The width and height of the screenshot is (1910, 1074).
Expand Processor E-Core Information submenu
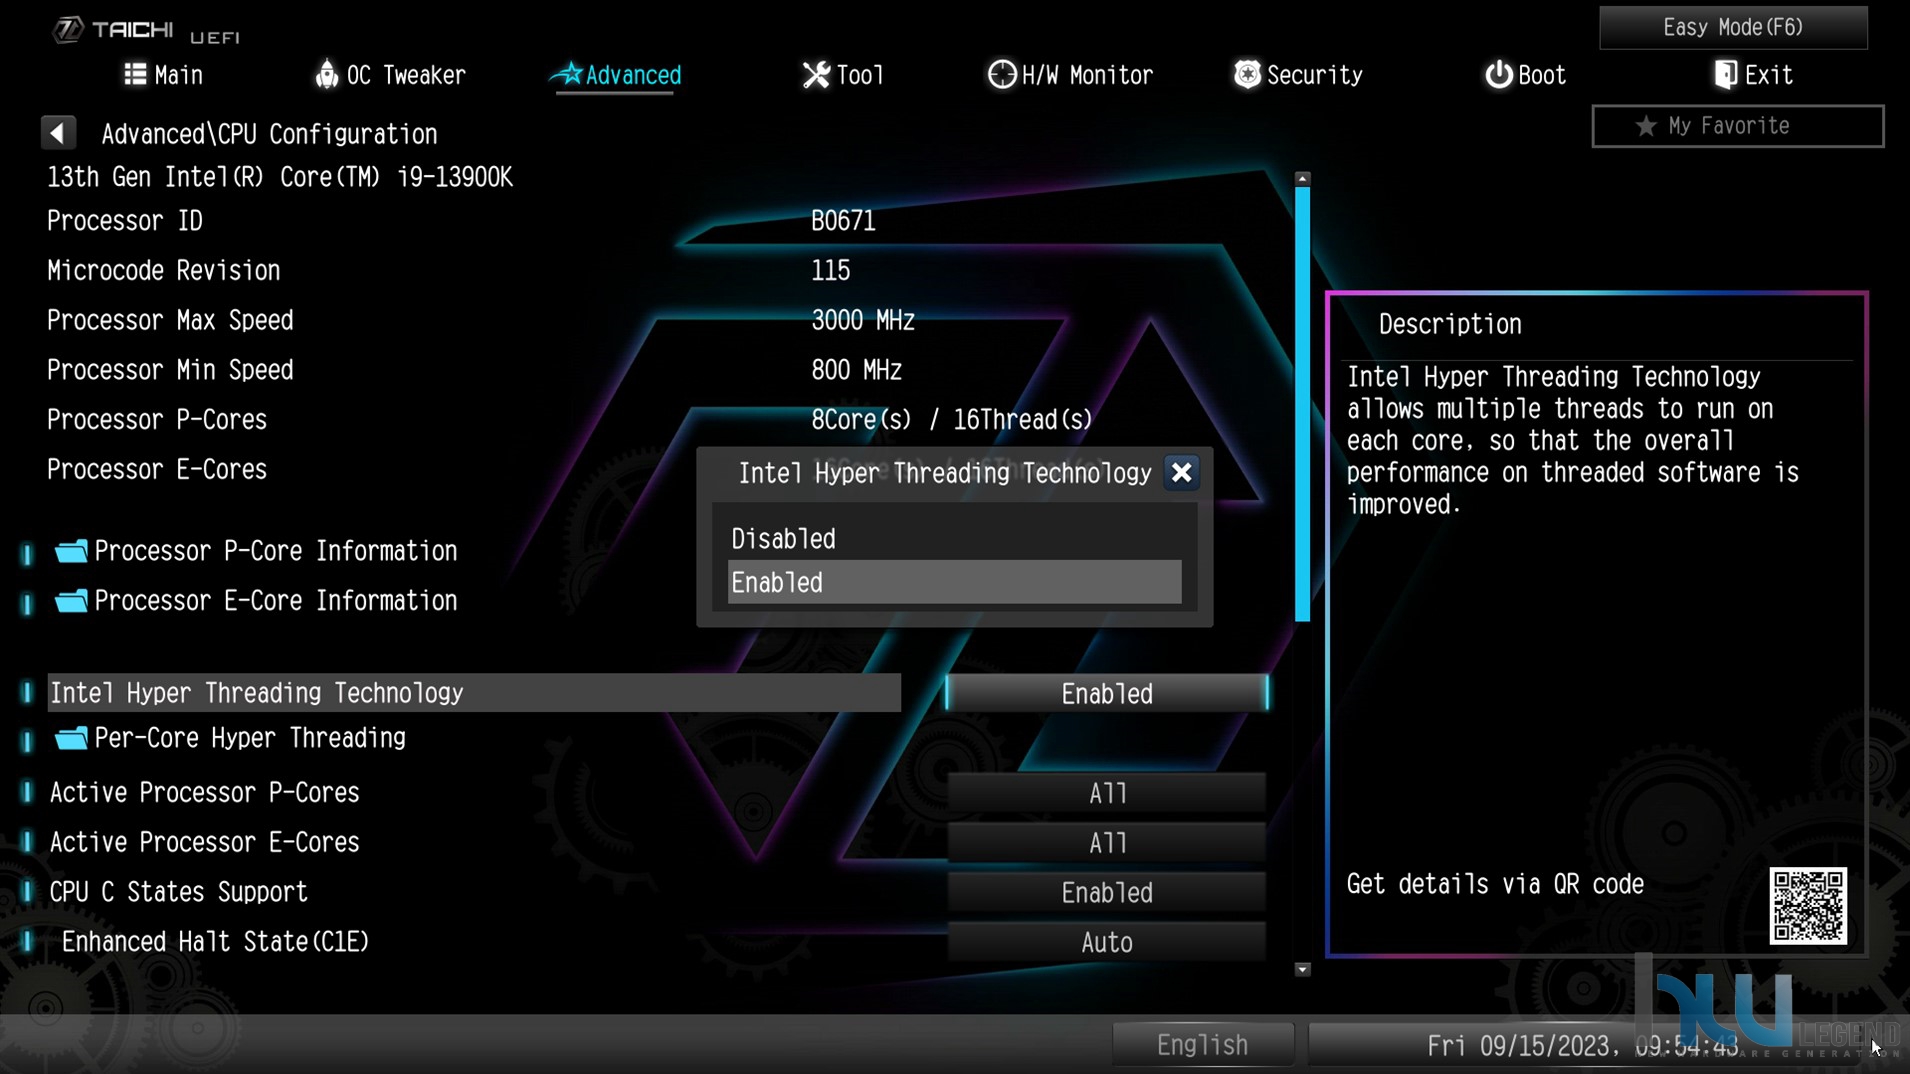[x=275, y=601]
